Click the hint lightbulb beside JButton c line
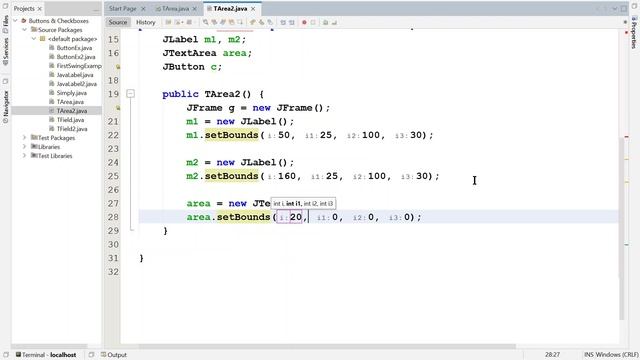Image resolution: width=640 pixels, height=360 pixels. tap(118, 67)
